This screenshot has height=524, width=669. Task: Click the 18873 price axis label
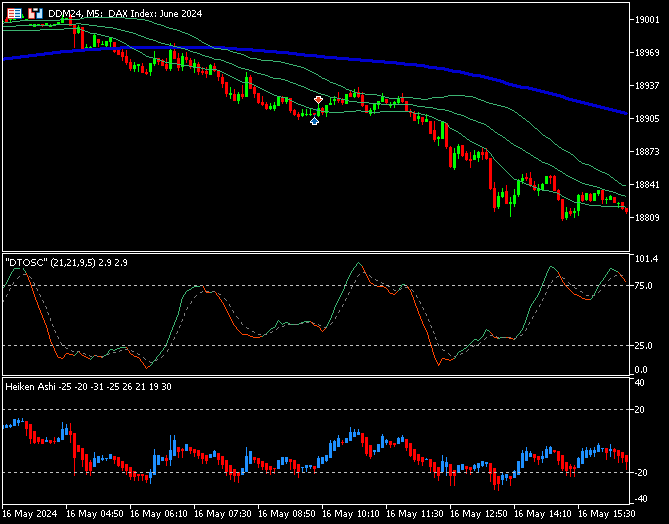pyautogui.click(x=647, y=152)
